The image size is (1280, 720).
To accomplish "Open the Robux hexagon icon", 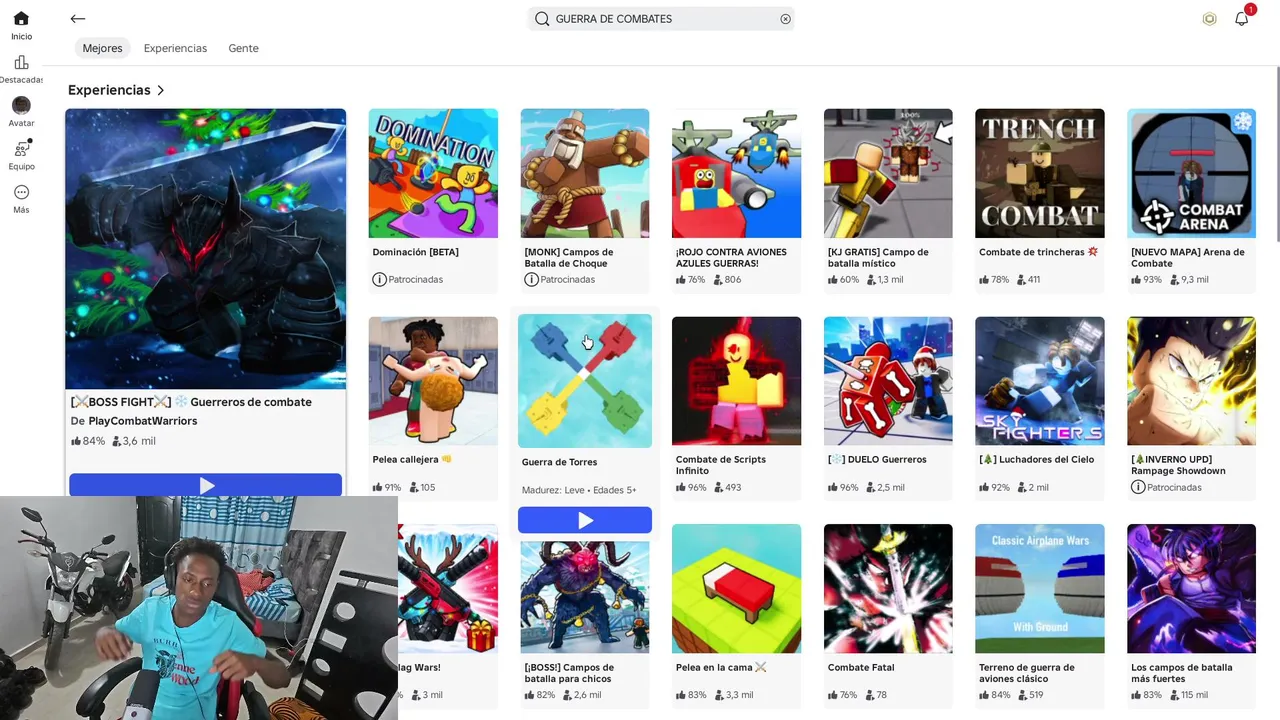I will tap(1210, 19).
